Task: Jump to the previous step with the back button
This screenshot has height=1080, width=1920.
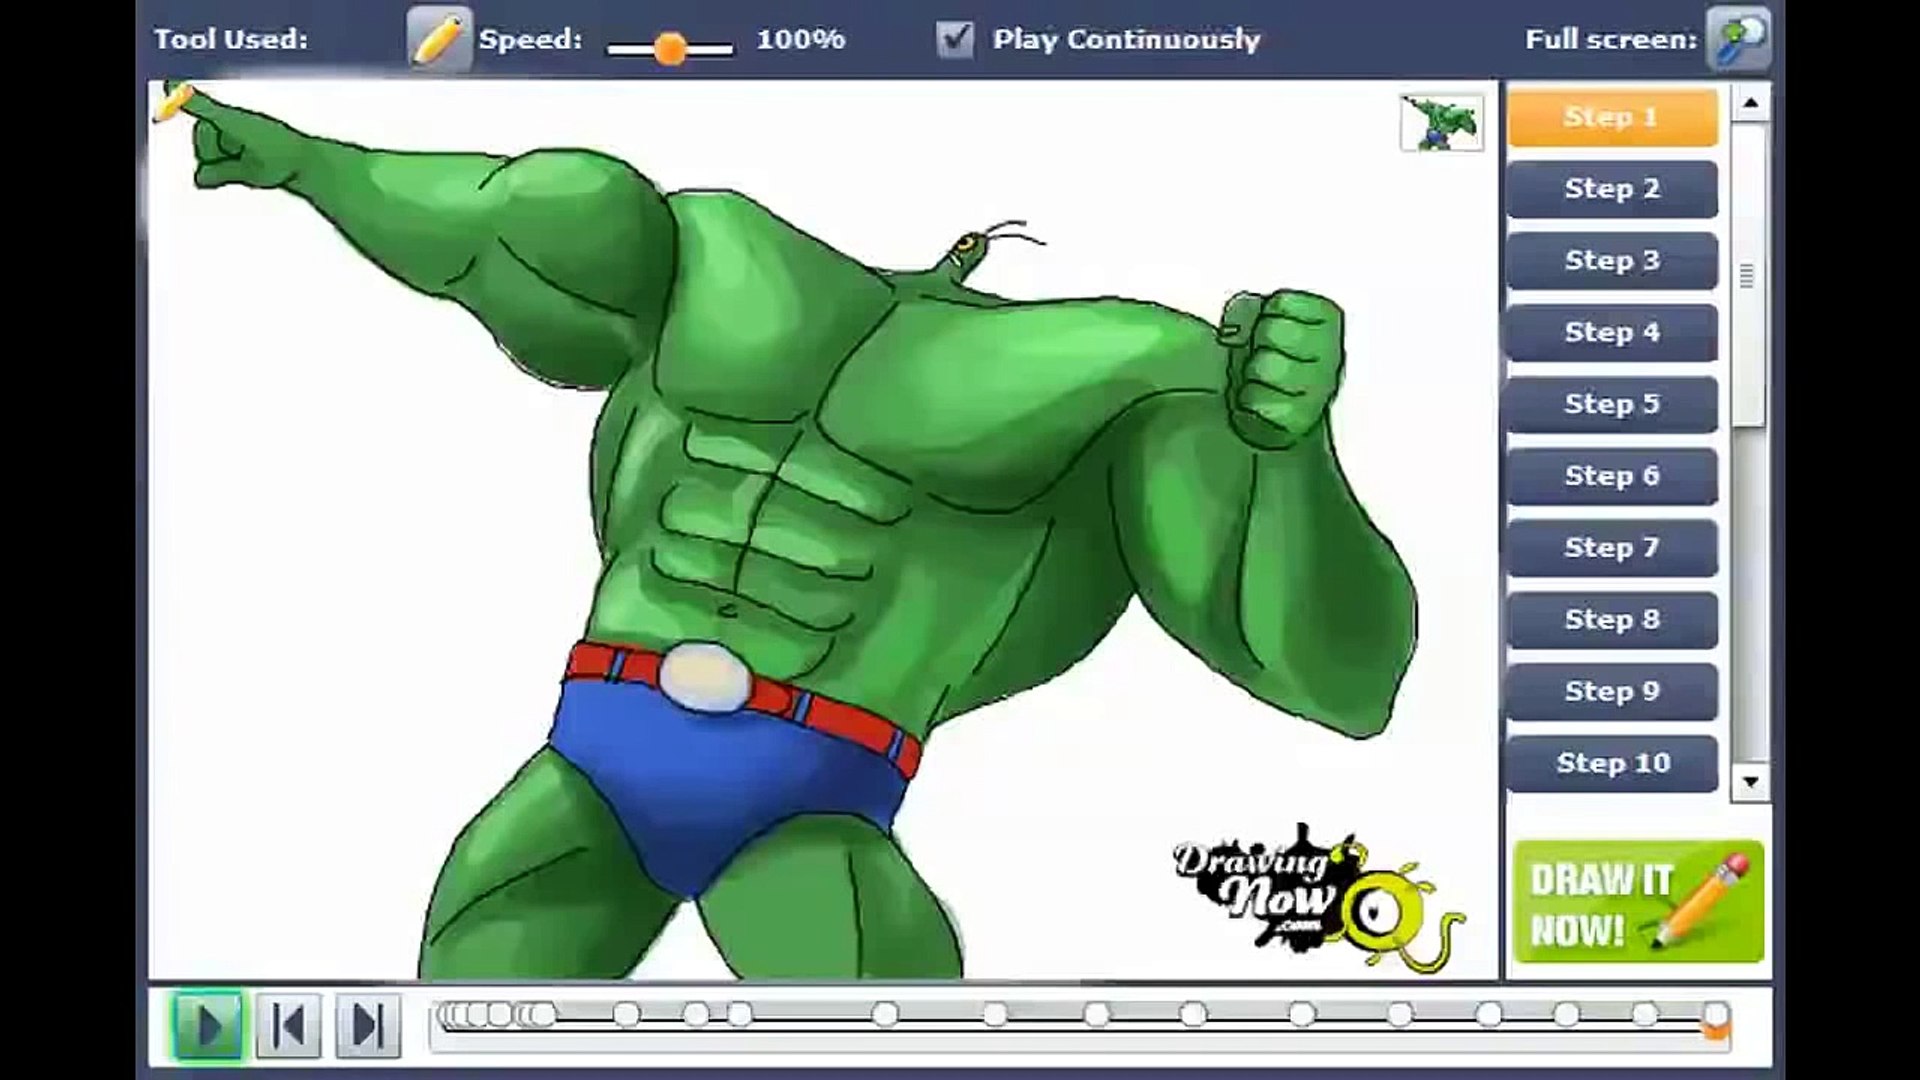Action: (x=288, y=1026)
